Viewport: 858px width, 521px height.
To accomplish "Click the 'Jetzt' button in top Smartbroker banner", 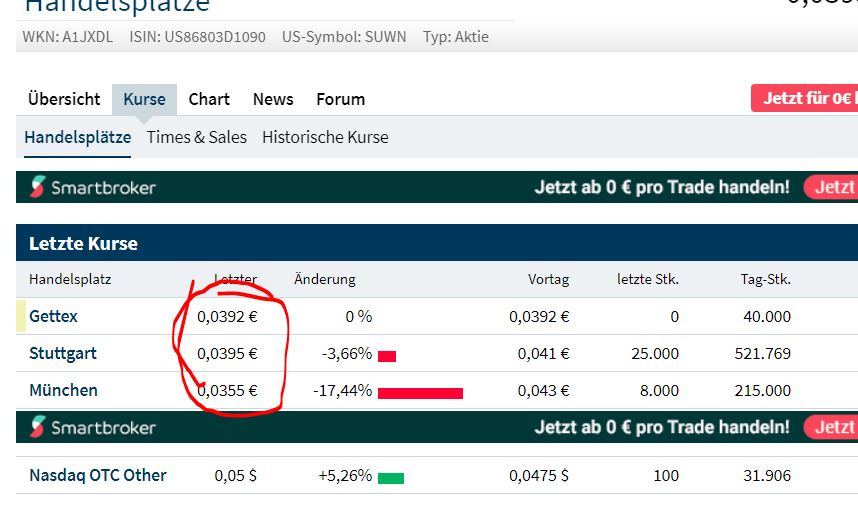I will tap(833, 187).
